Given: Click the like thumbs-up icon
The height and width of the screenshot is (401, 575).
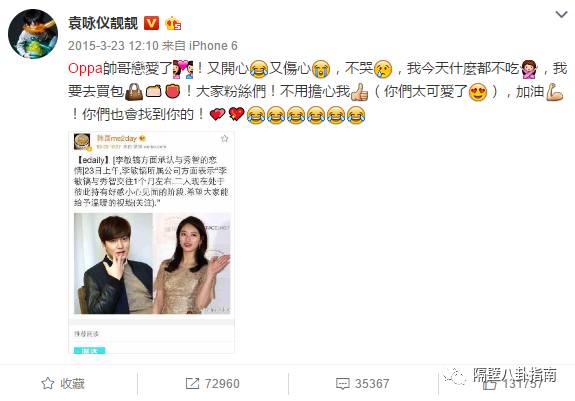Looking at the screenshot, I should pyautogui.click(x=490, y=385).
